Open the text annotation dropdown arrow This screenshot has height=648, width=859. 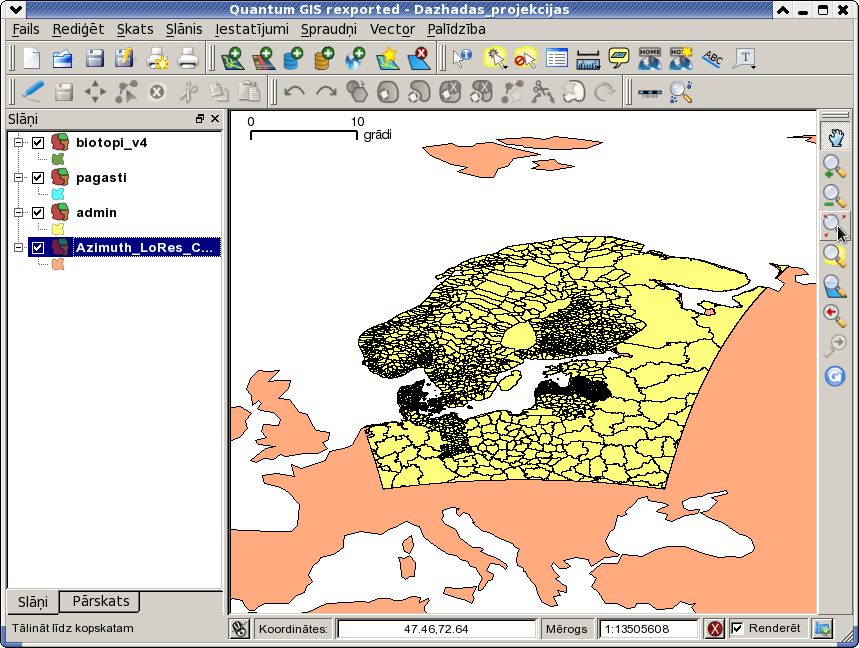pyautogui.click(x=754, y=67)
